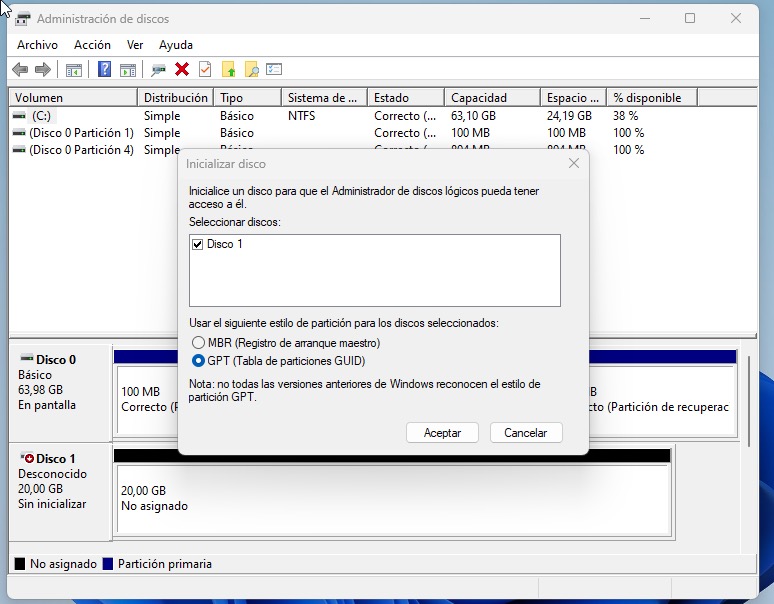Click the folder with magnifier search icon

click(x=251, y=70)
